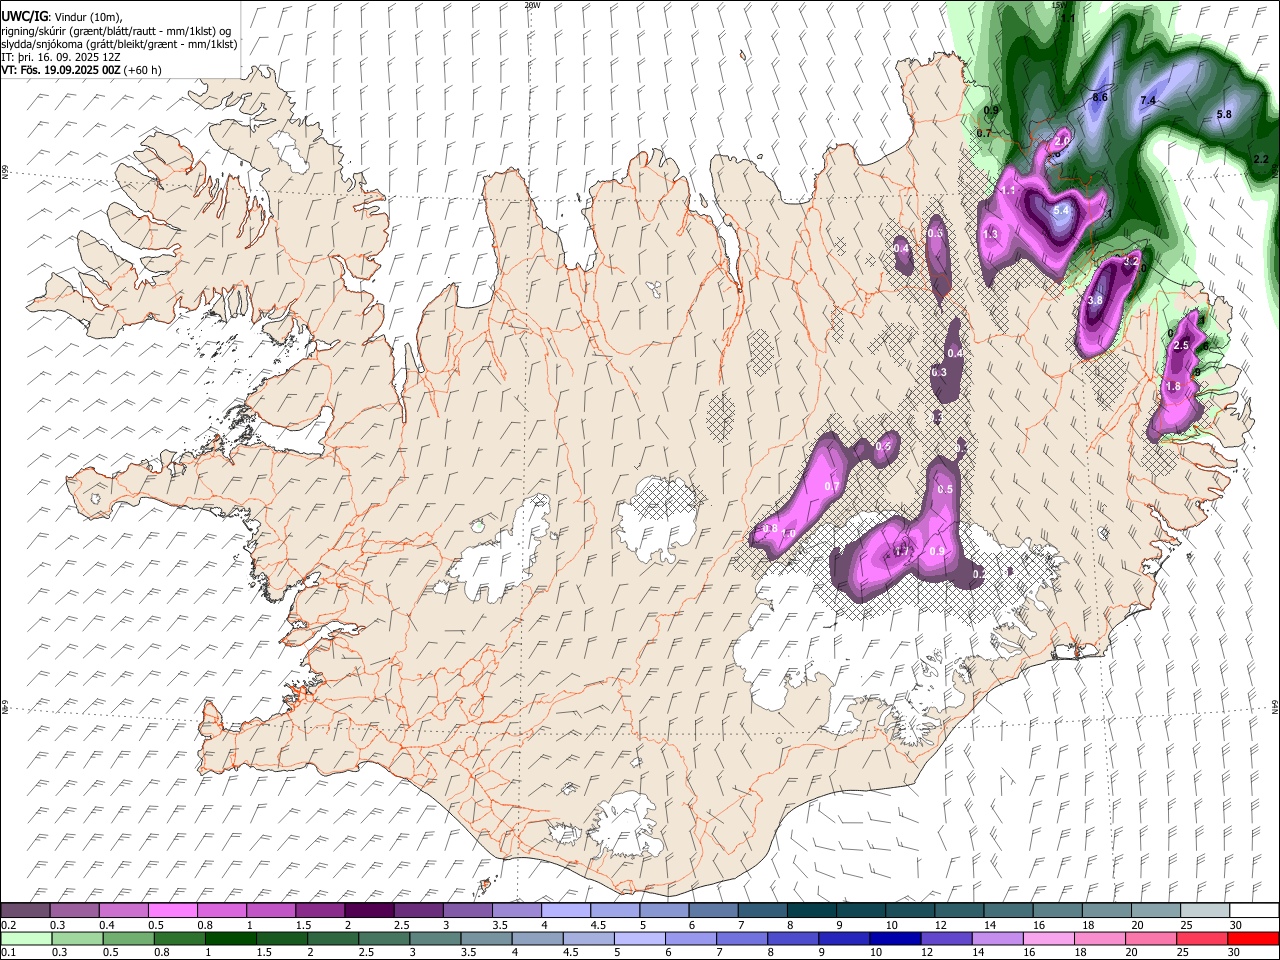Viewport: 1280px width, 960px height.
Task: Click the dark blue rain legend swatch labeled 10
Action: [894, 938]
